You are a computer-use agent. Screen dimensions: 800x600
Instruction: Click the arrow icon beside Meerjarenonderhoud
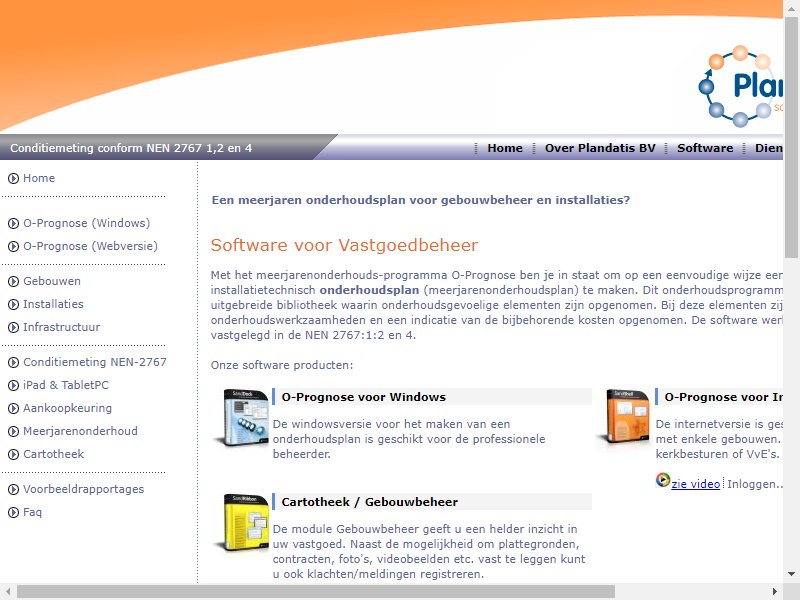coord(13,431)
